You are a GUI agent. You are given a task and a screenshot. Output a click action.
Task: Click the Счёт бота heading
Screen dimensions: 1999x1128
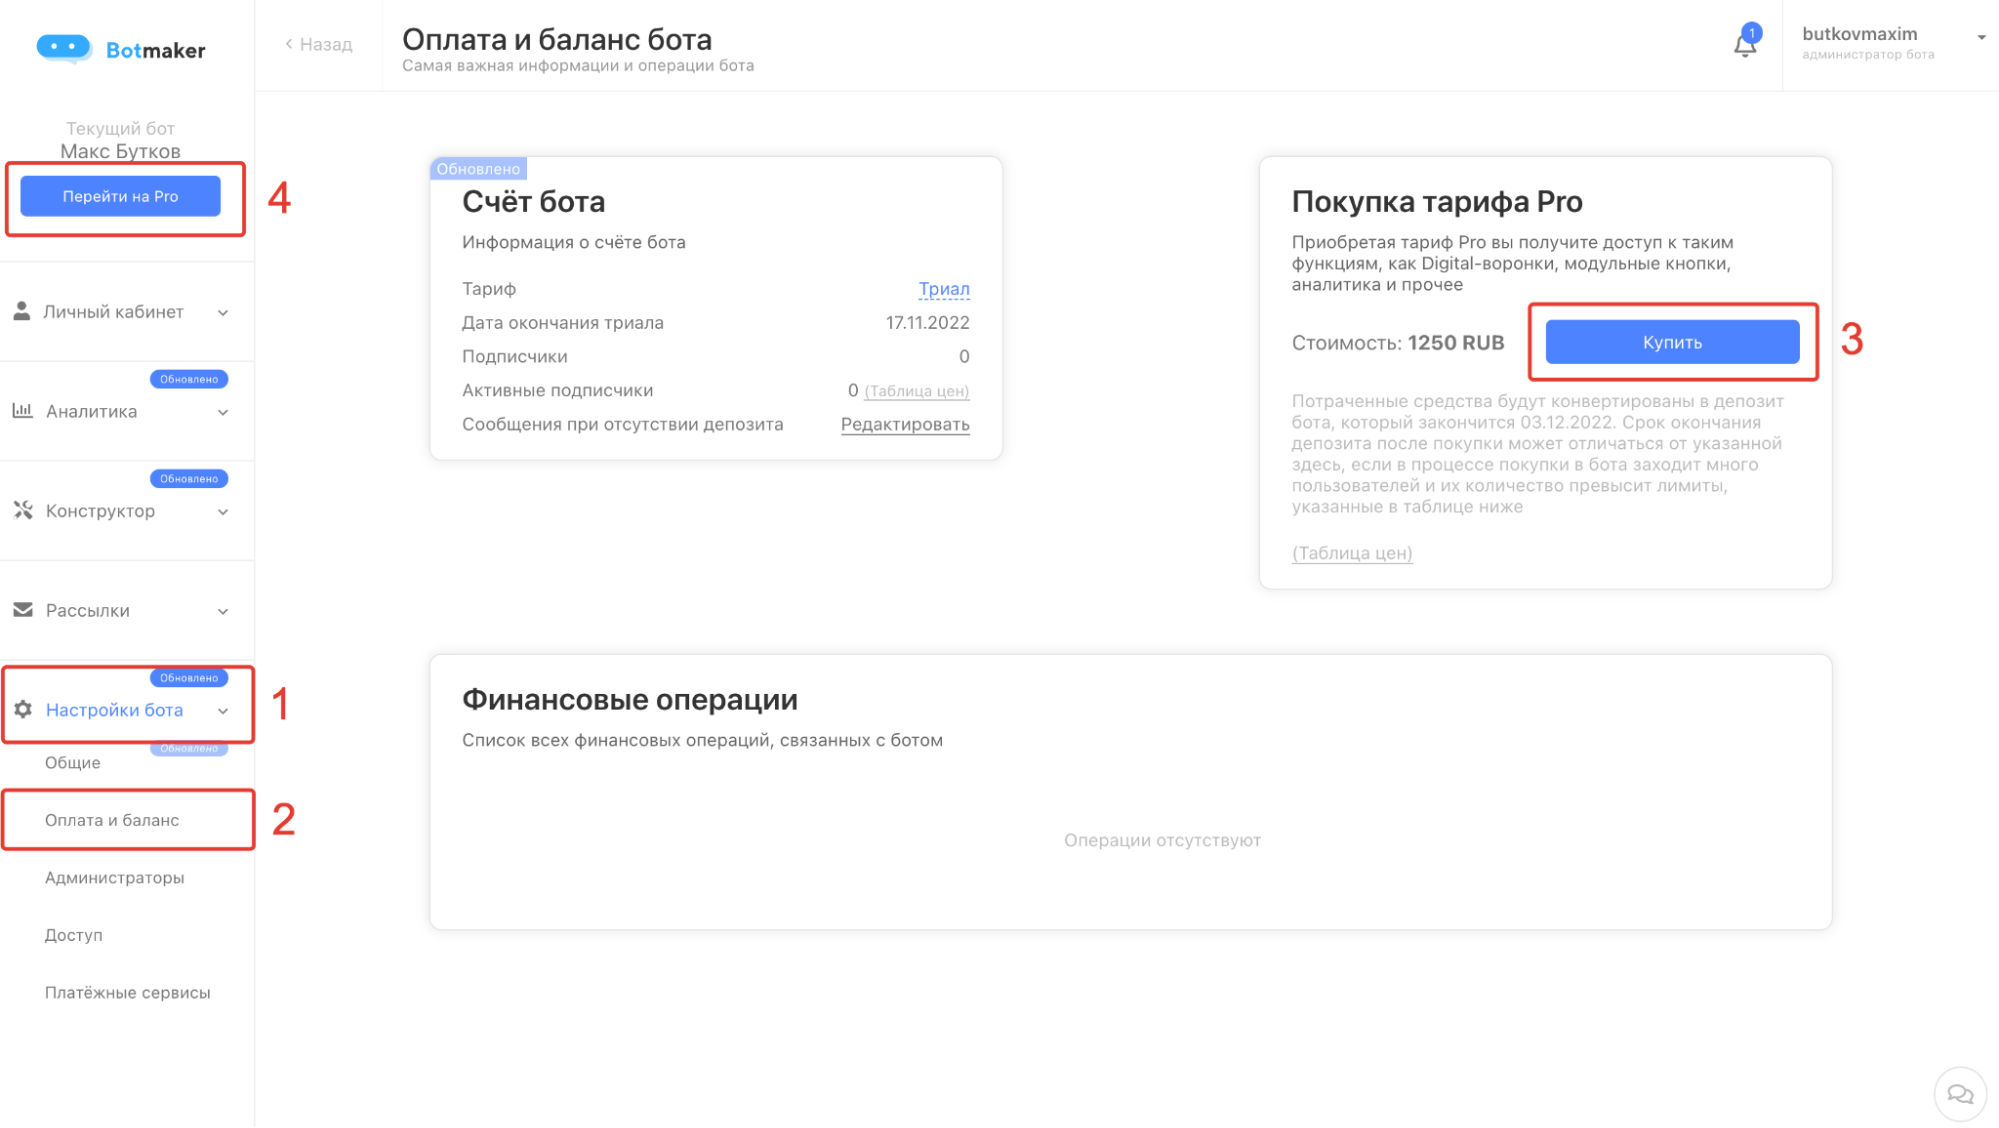pos(533,202)
